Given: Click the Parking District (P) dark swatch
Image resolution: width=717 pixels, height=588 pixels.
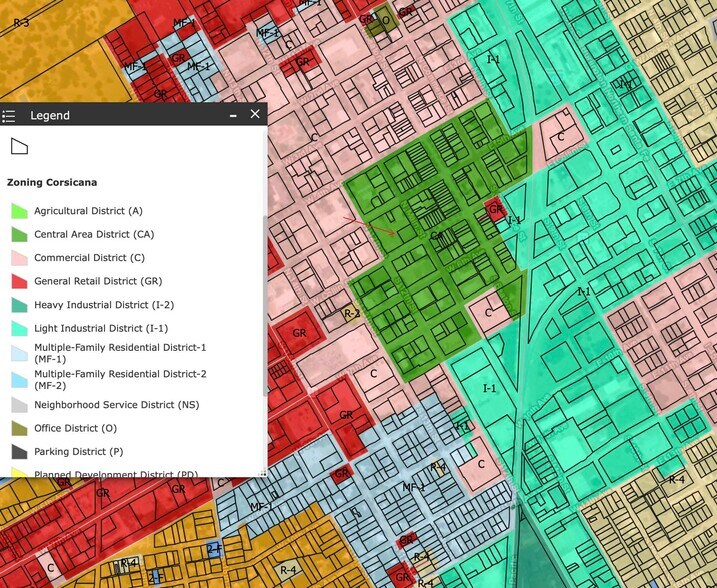Looking at the screenshot, I should pyautogui.click(x=19, y=452).
